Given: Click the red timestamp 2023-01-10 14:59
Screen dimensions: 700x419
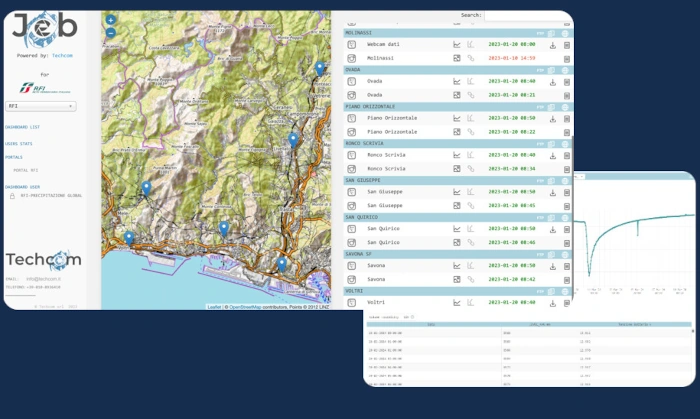Looking at the screenshot, I should pos(512,58).
